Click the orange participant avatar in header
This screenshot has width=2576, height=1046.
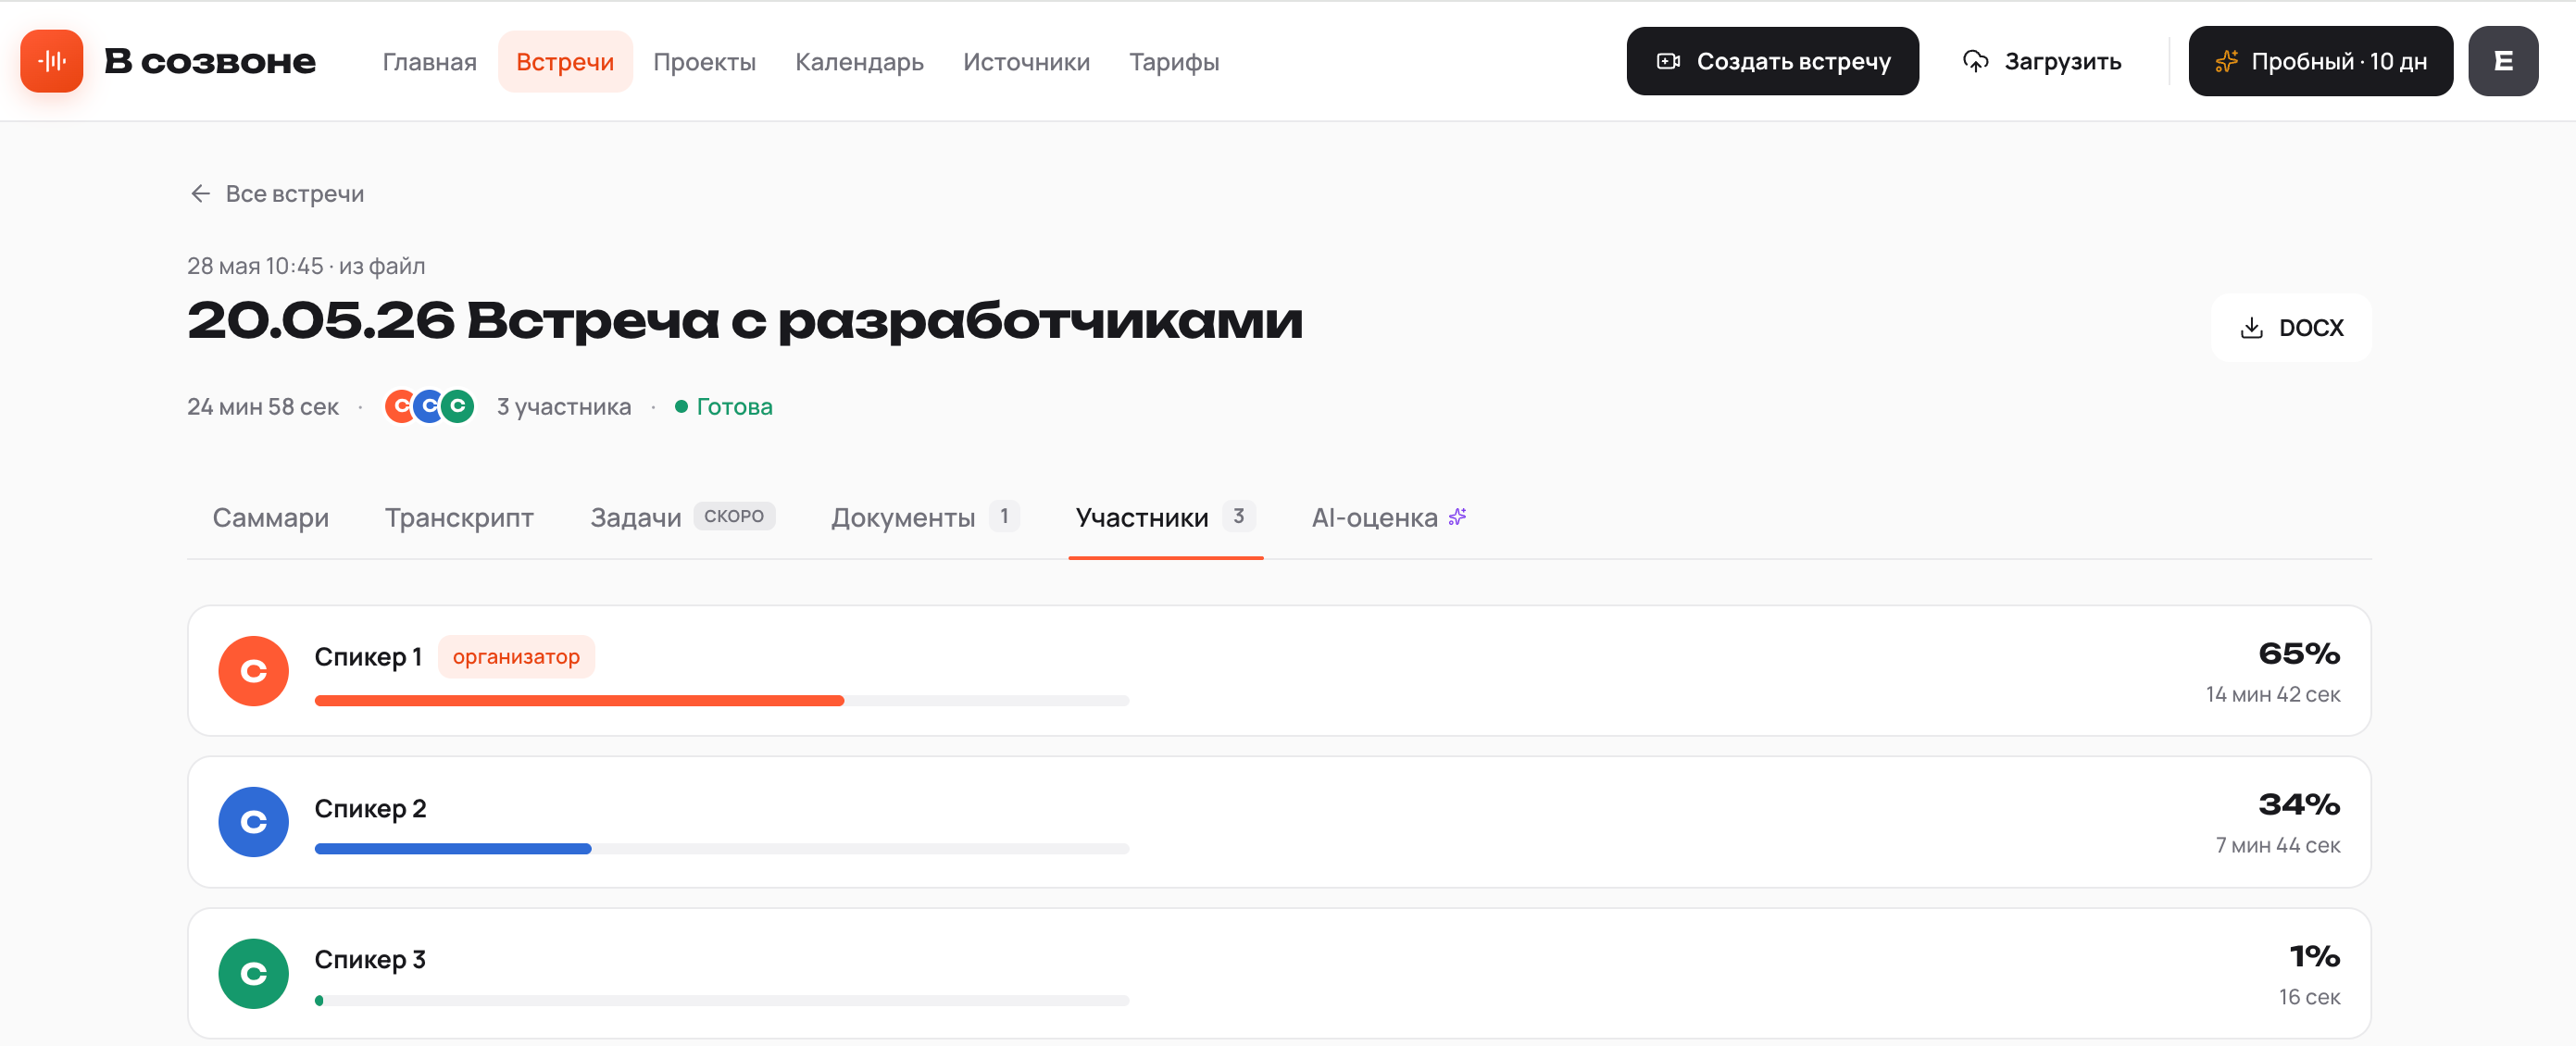tap(399, 406)
